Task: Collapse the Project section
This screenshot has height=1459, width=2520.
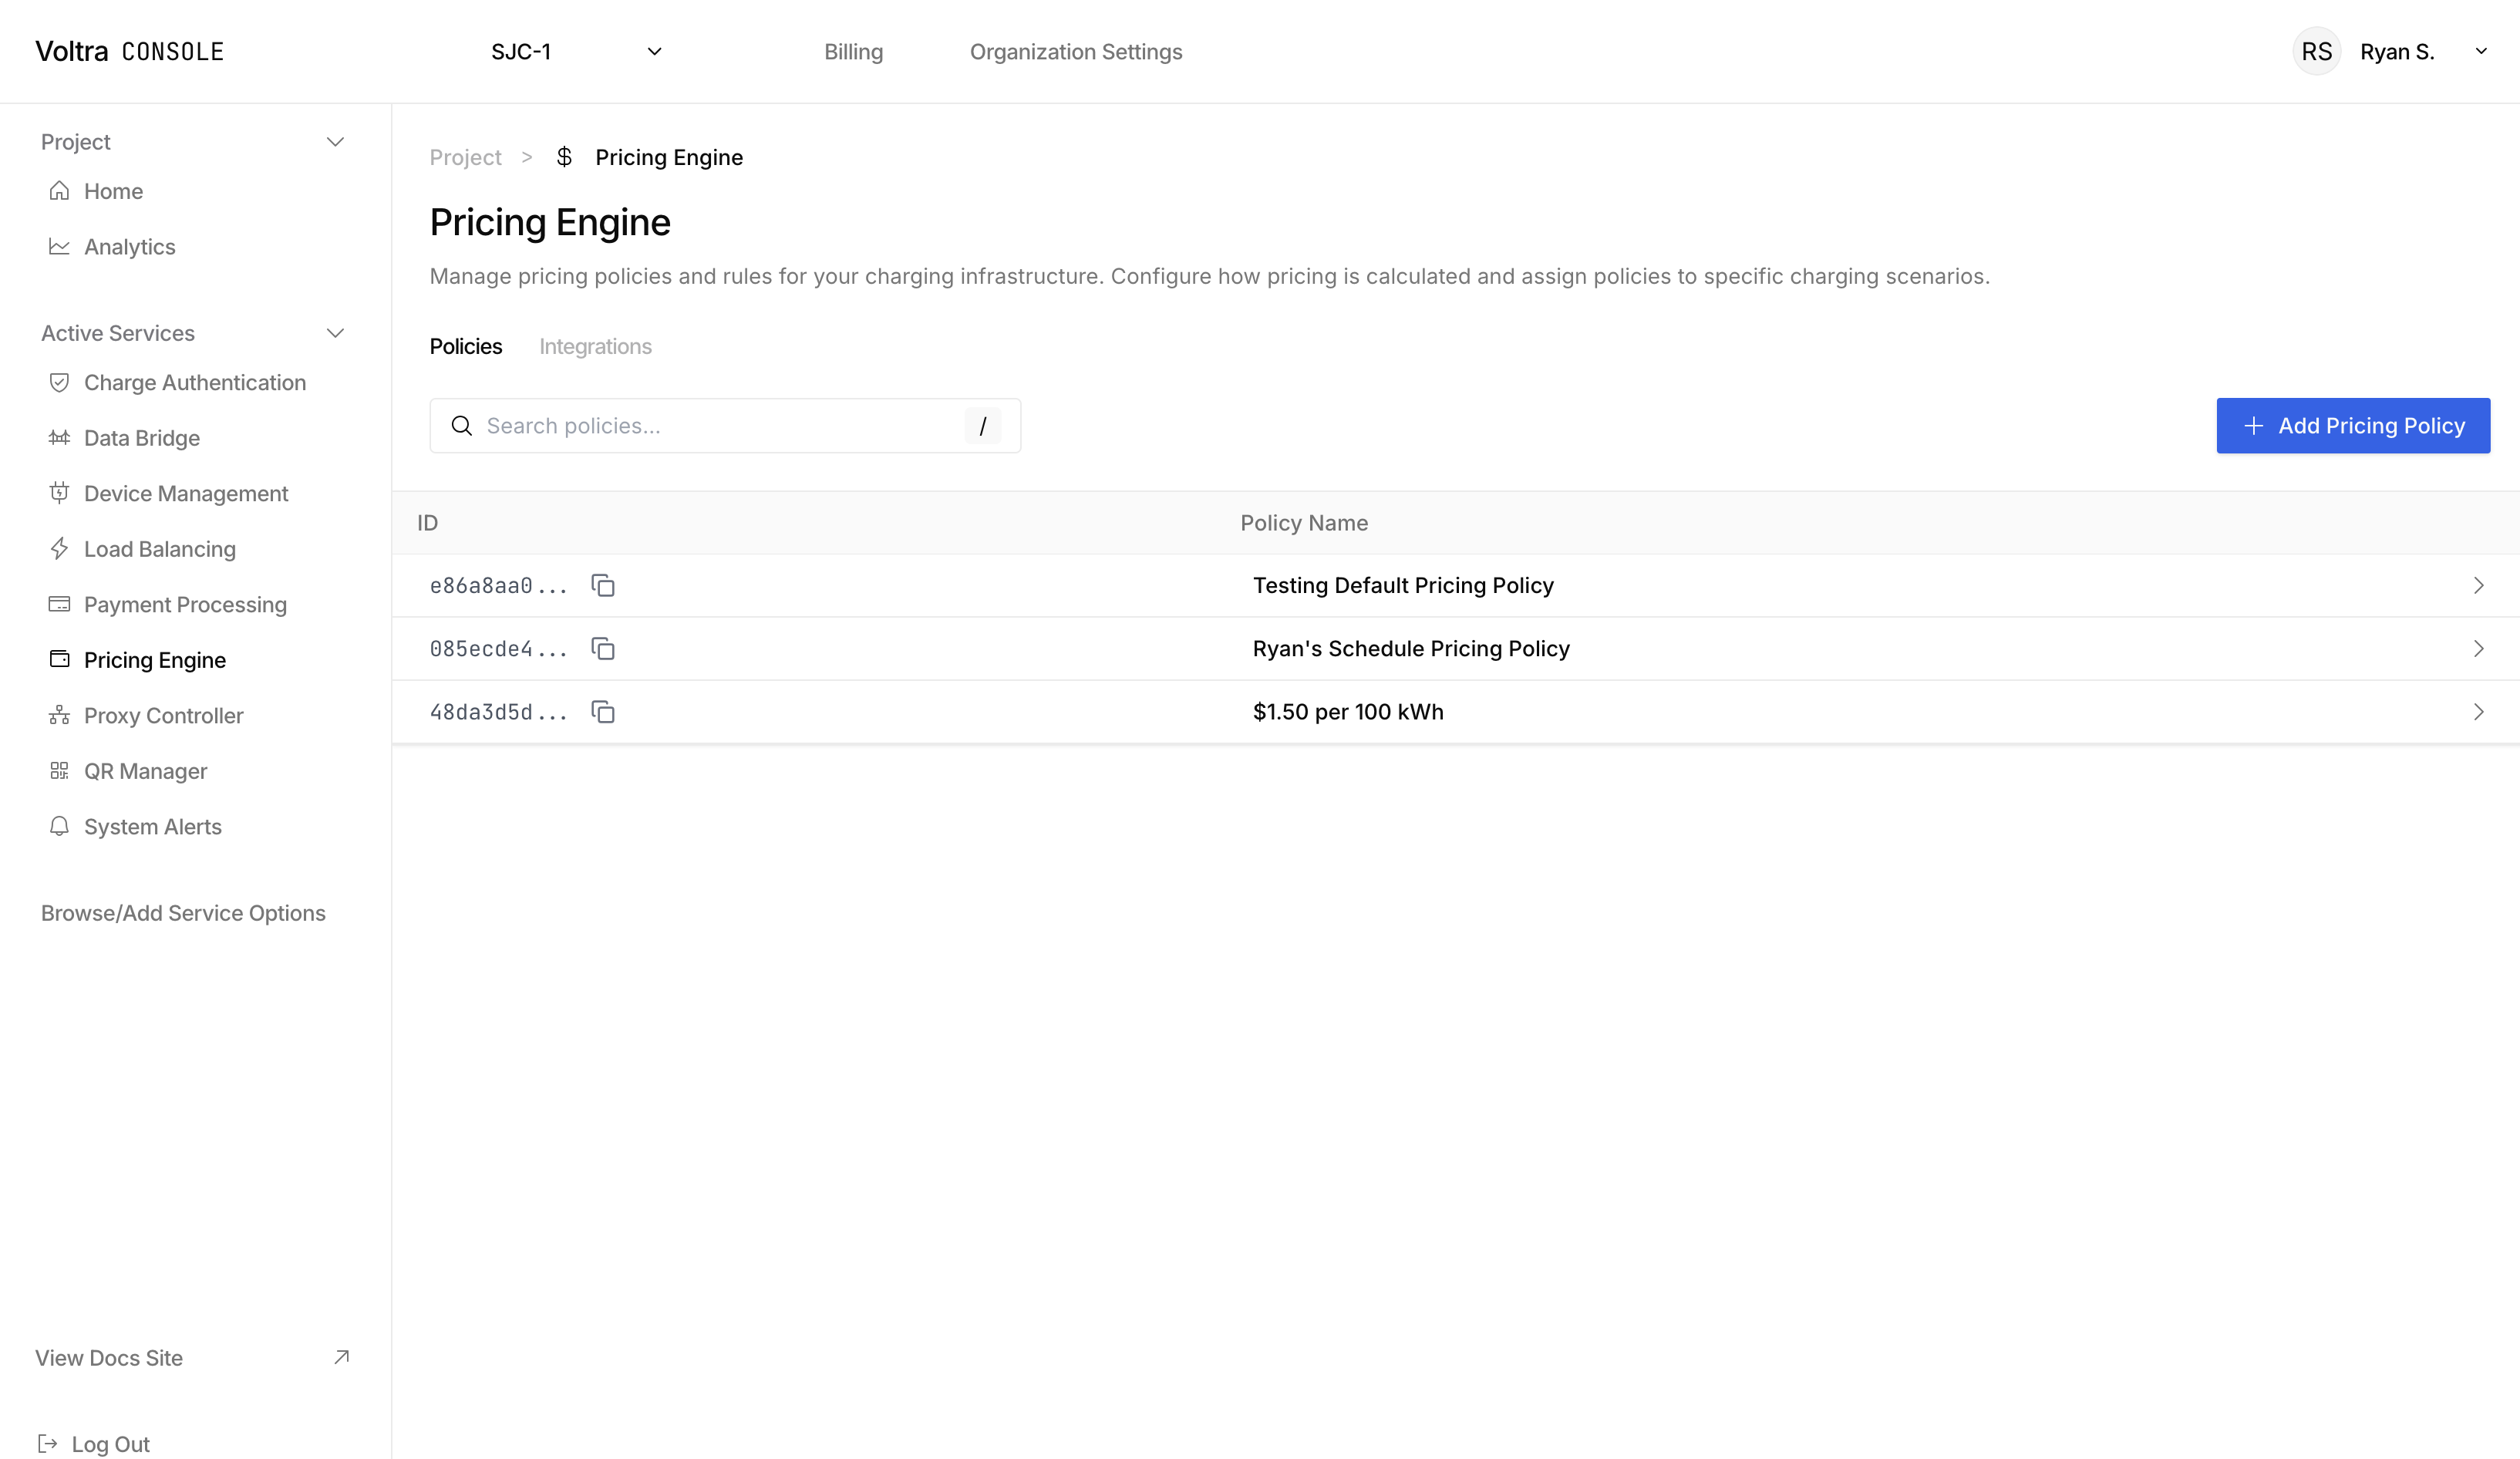Action: tap(336, 141)
